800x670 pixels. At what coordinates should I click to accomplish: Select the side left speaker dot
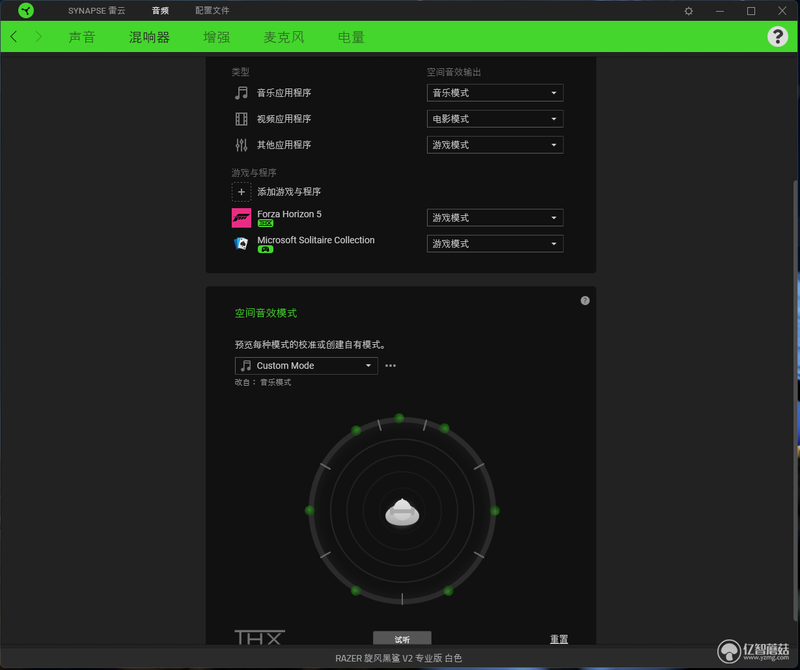[310, 510]
